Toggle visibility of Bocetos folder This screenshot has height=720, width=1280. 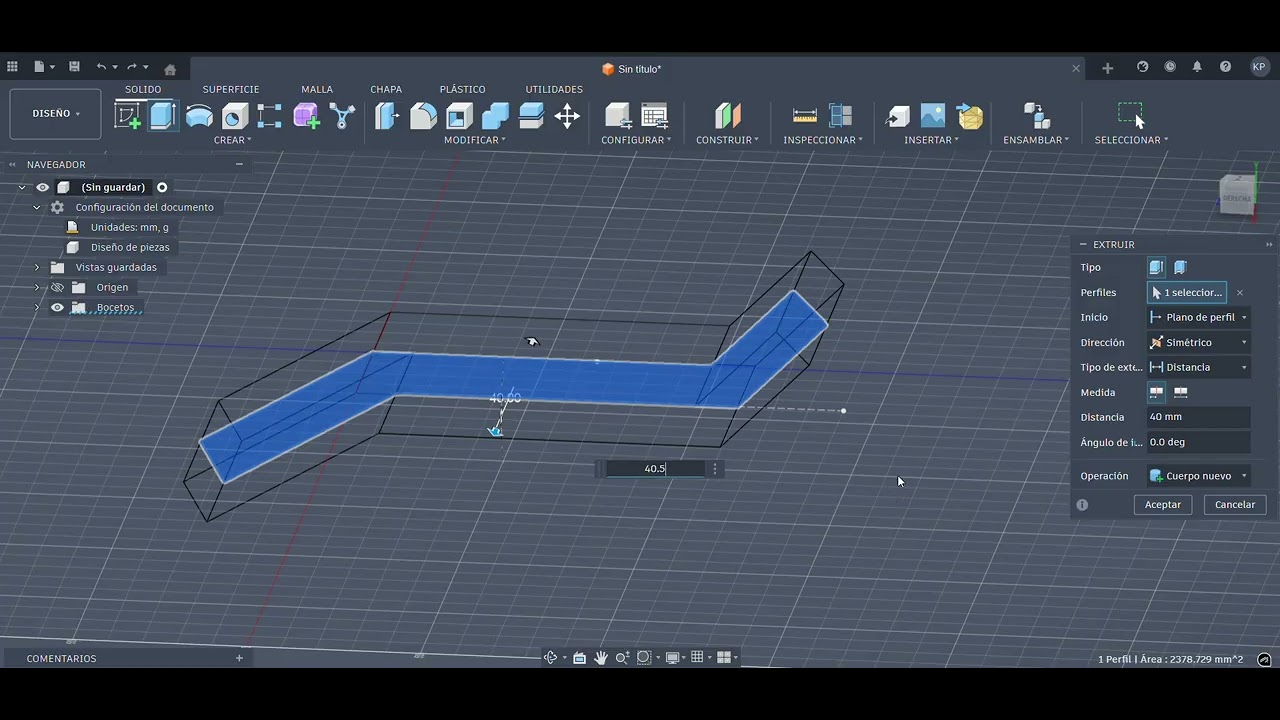click(x=57, y=307)
